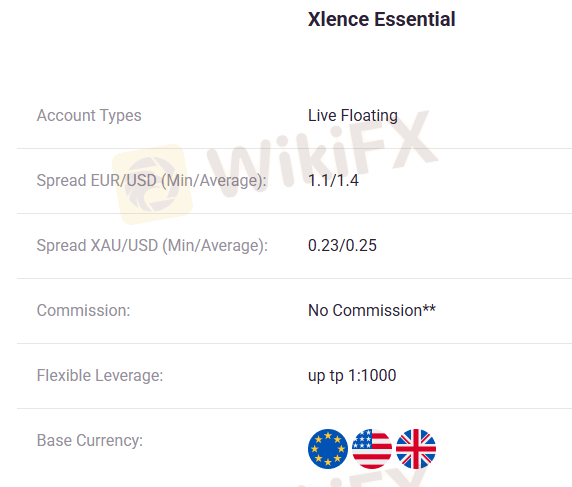572x487 pixels.
Task: Click Spread EUR/USD (Min/Average) label
Action: 152,181
